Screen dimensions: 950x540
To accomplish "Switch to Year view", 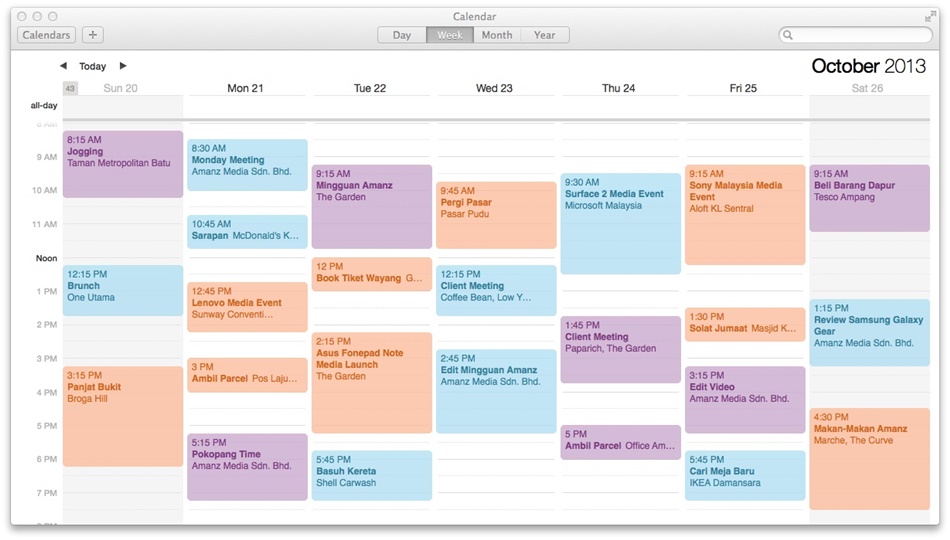I will pos(544,35).
